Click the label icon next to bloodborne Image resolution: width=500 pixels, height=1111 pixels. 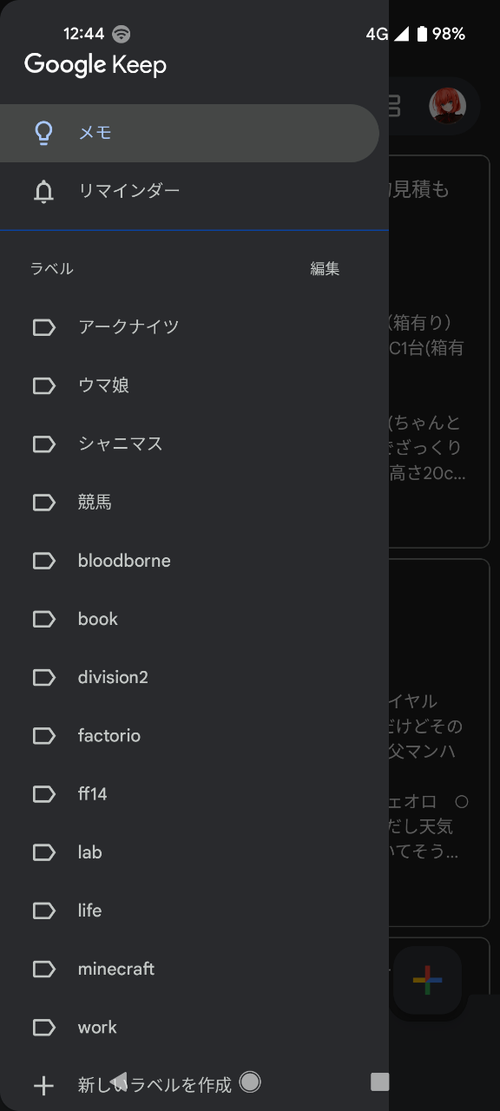[x=44, y=560]
